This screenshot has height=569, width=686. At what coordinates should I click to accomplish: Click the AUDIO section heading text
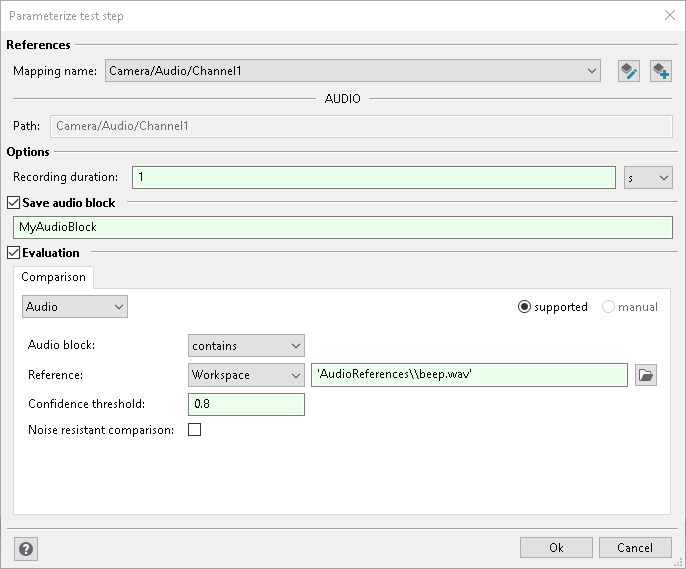pyautogui.click(x=343, y=99)
